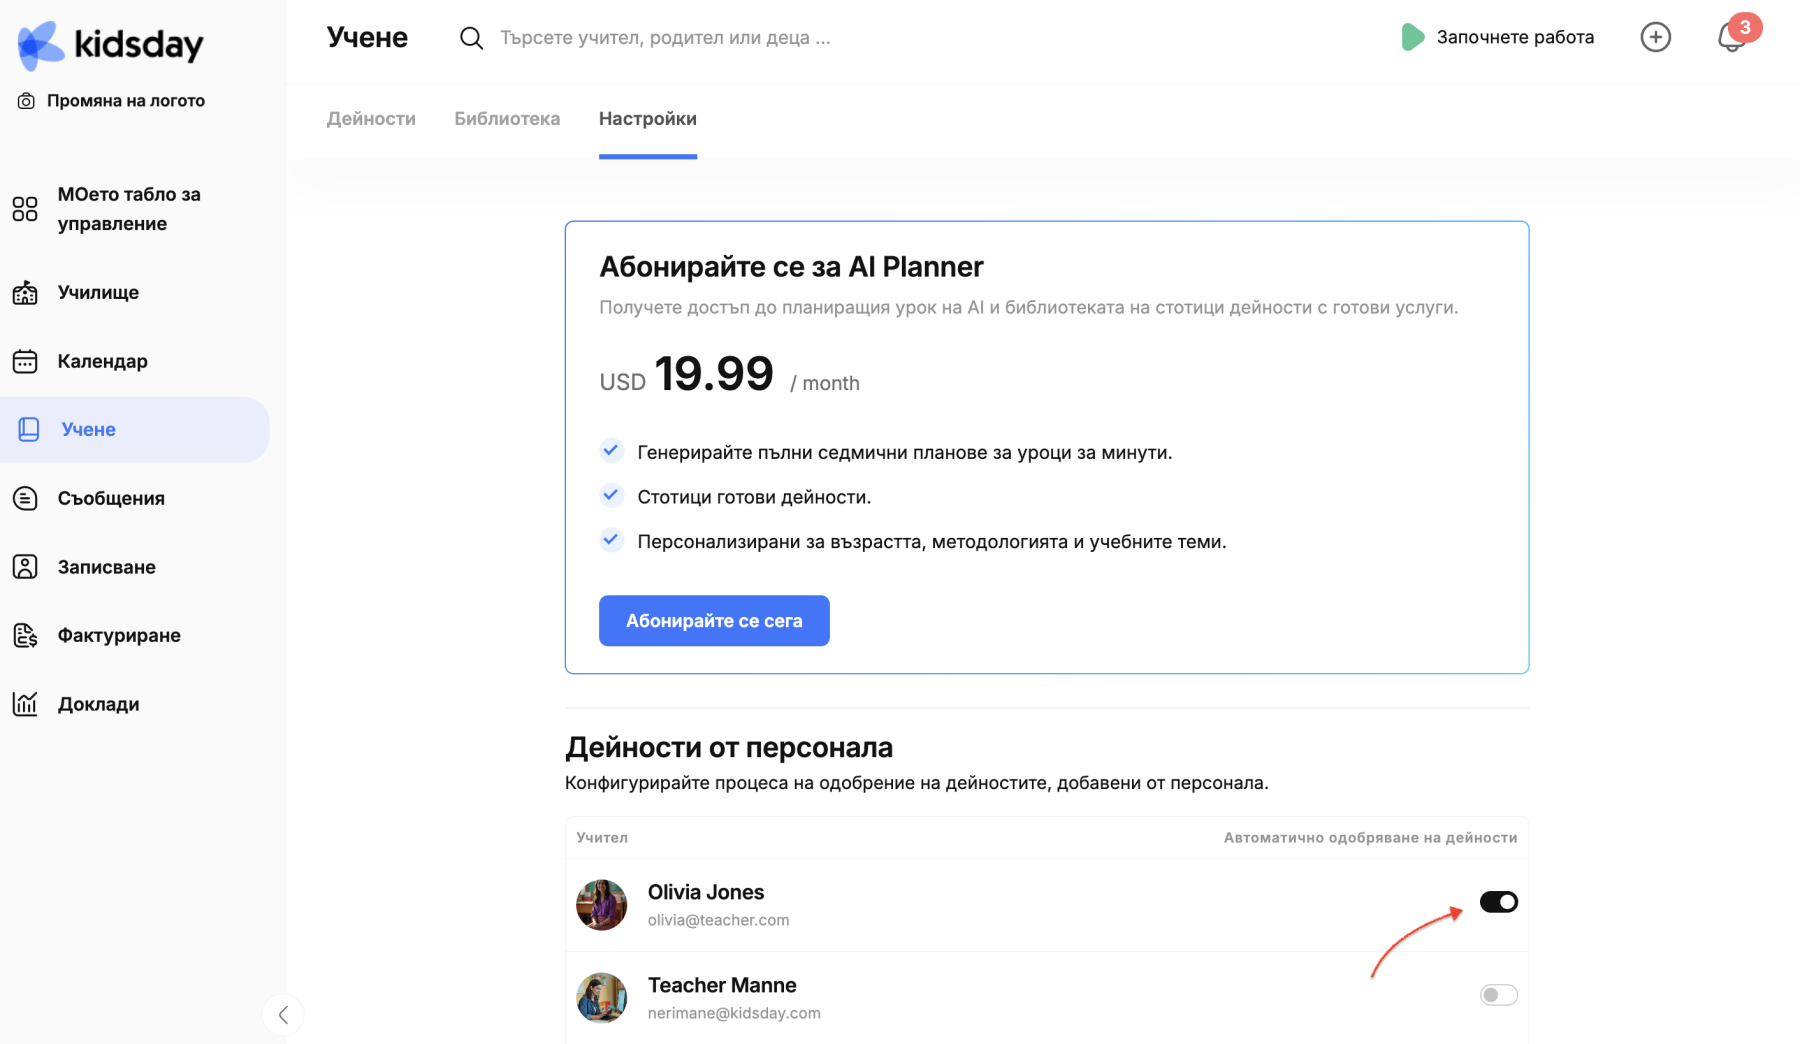Disable auto-approval toggle for Olivia Jones
This screenshot has width=1800, height=1044.
[1498, 902]
